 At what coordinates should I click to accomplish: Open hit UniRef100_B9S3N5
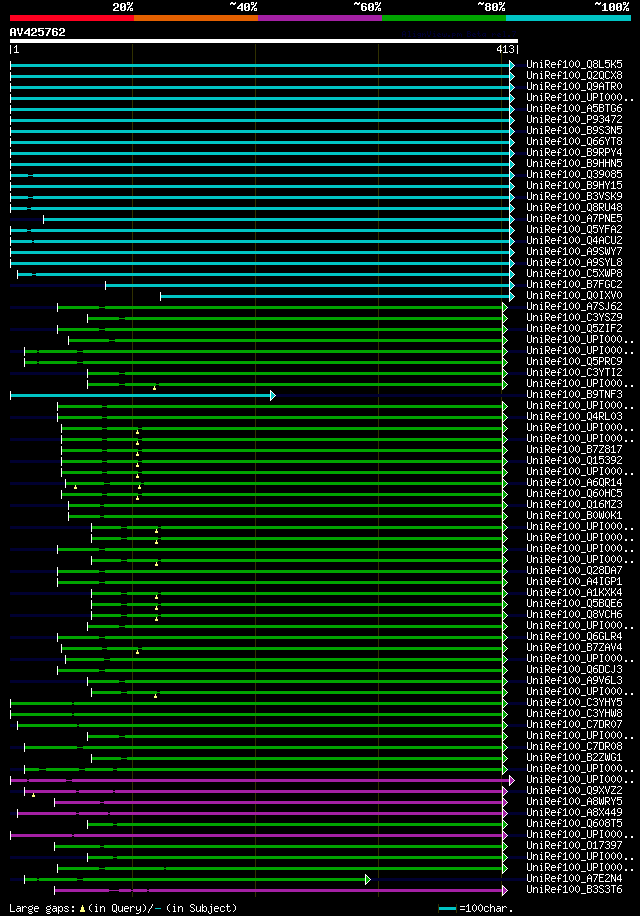click(x=574, y=130)
